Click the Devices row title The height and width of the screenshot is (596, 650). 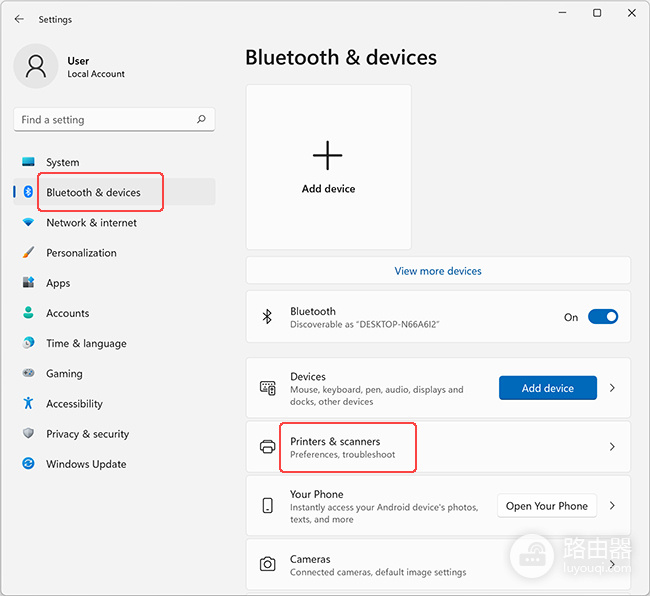coord(308,376)
